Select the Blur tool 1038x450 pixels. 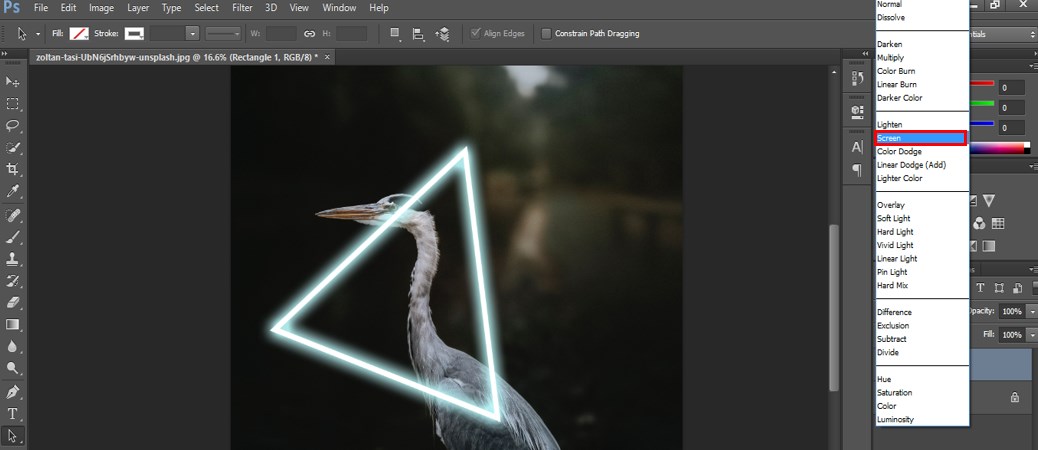point(12,346)
